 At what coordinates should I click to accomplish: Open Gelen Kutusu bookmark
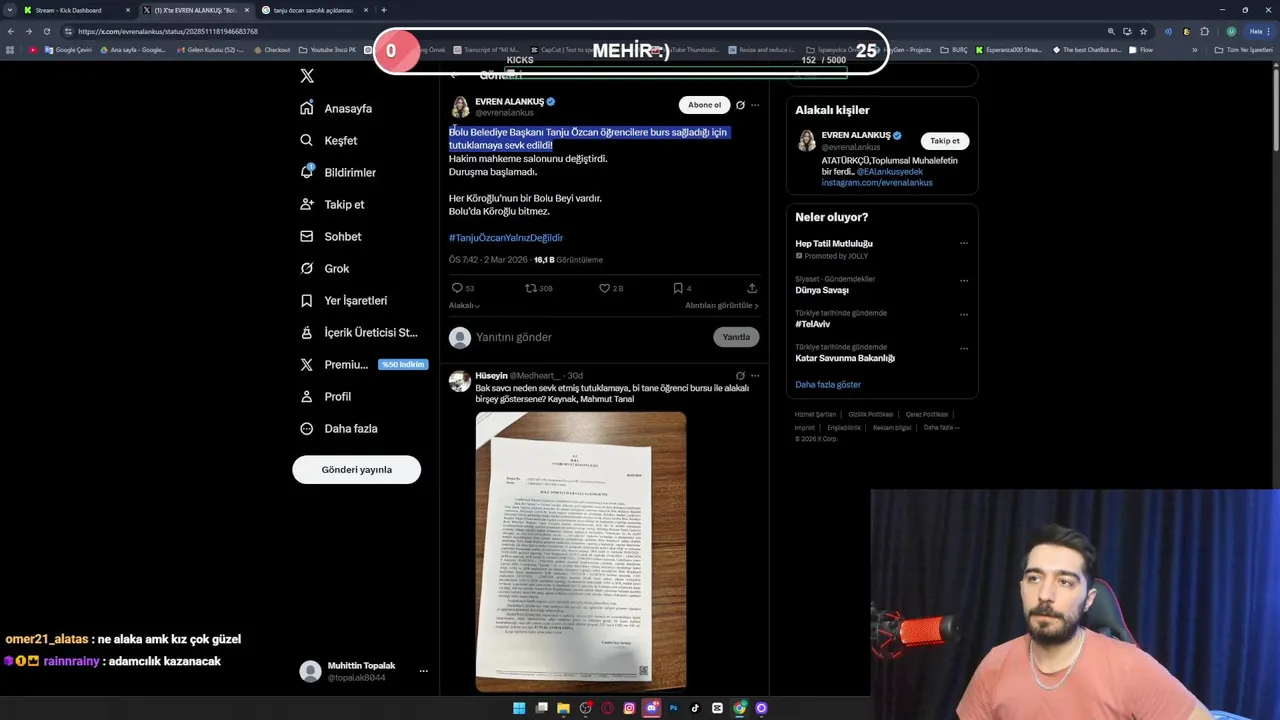click(x=209, y=50)
